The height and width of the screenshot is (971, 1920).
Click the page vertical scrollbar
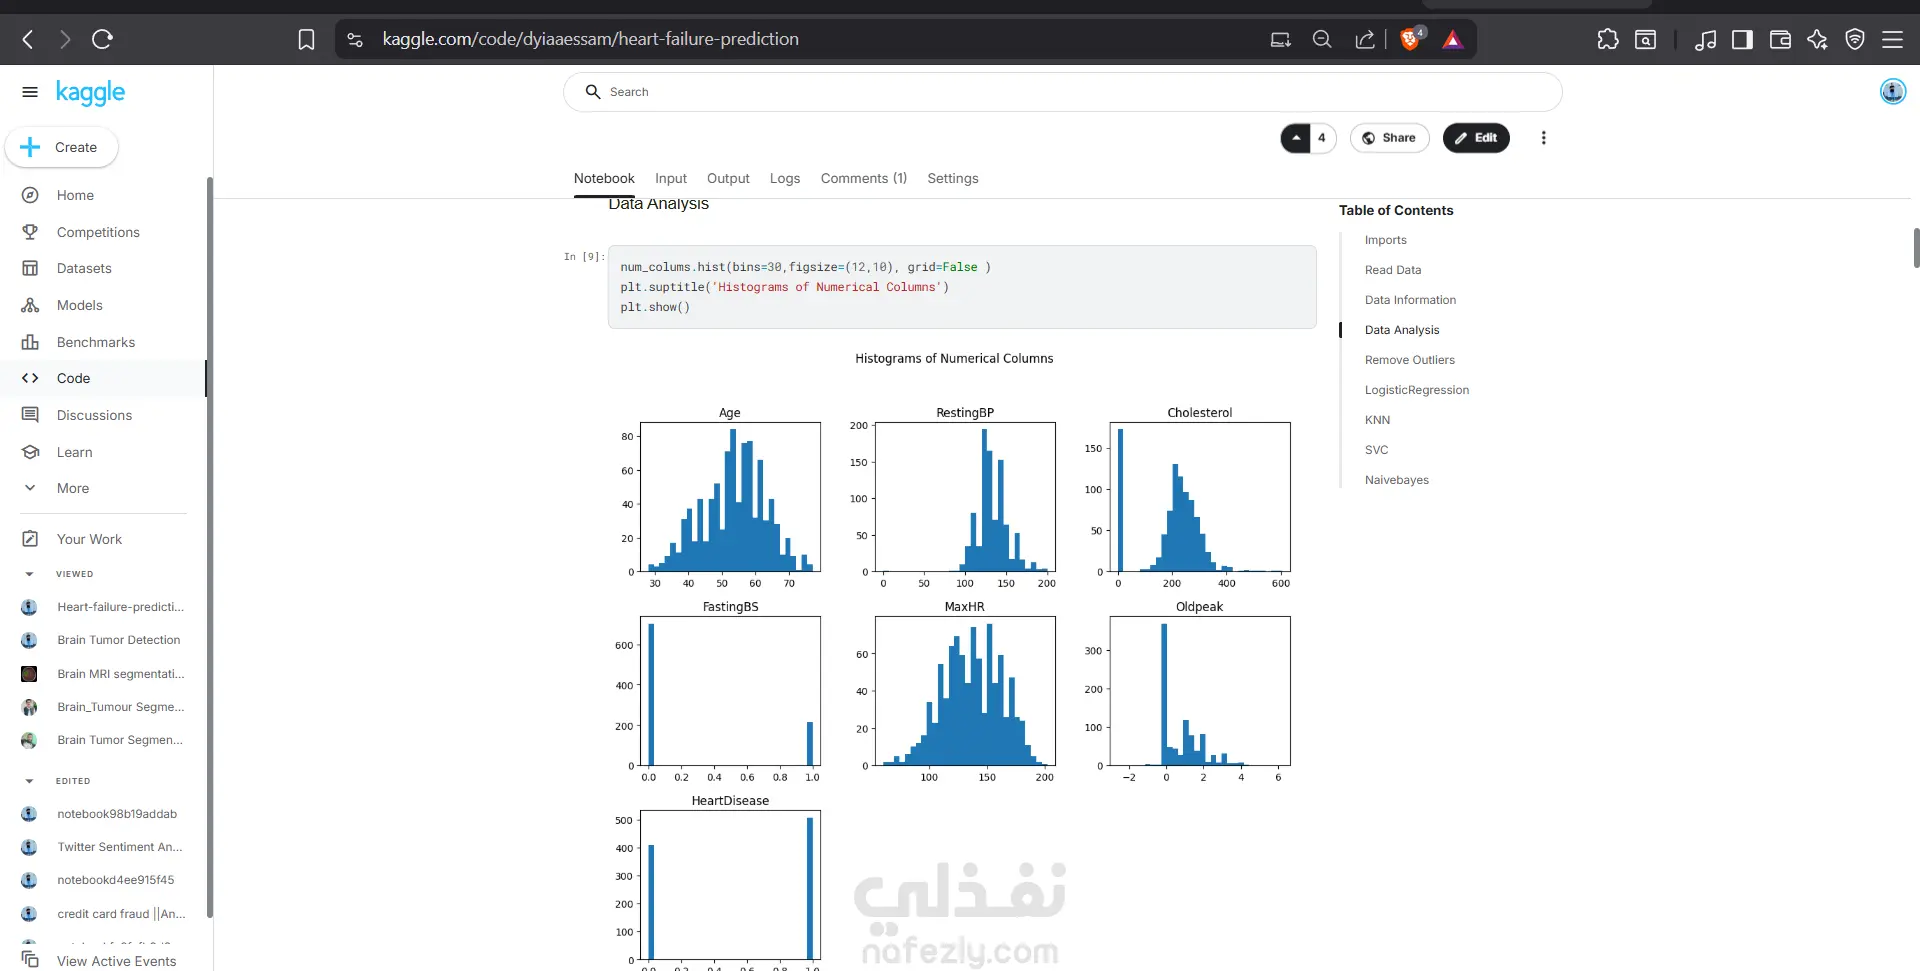point(1916,248)
